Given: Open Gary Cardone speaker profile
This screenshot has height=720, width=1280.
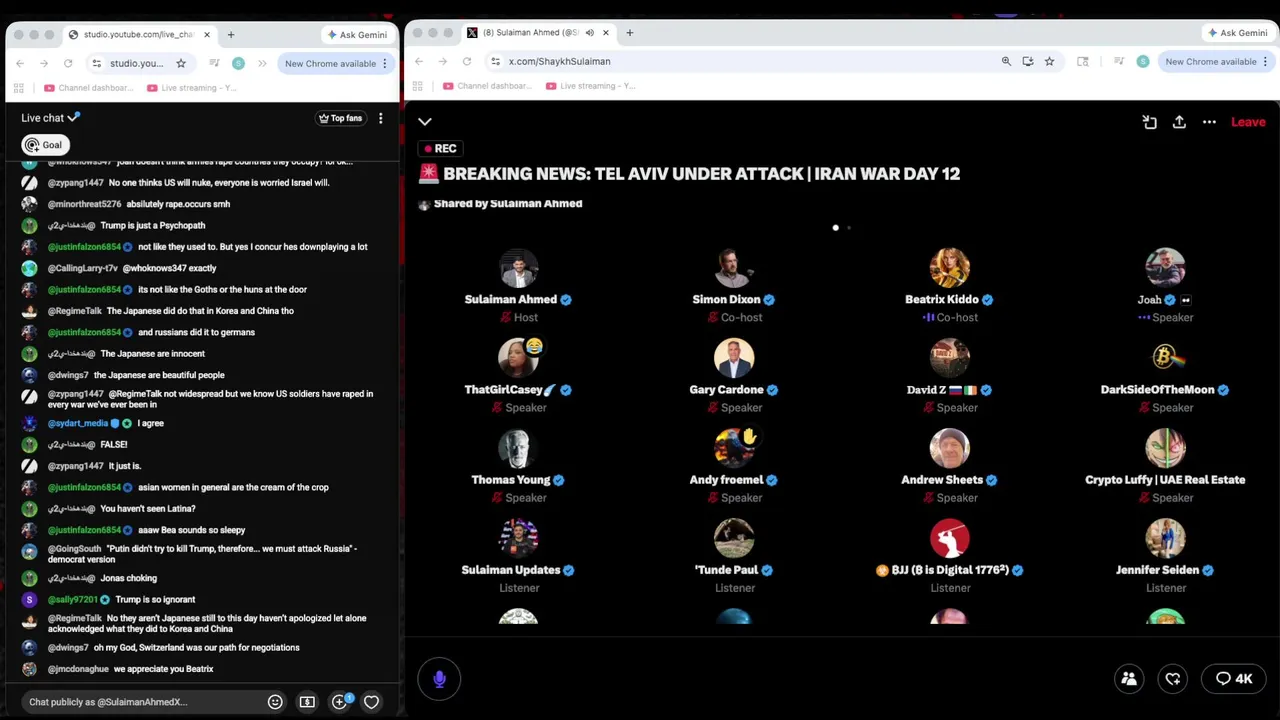Looking at the screenshot, I should (734, 358).
